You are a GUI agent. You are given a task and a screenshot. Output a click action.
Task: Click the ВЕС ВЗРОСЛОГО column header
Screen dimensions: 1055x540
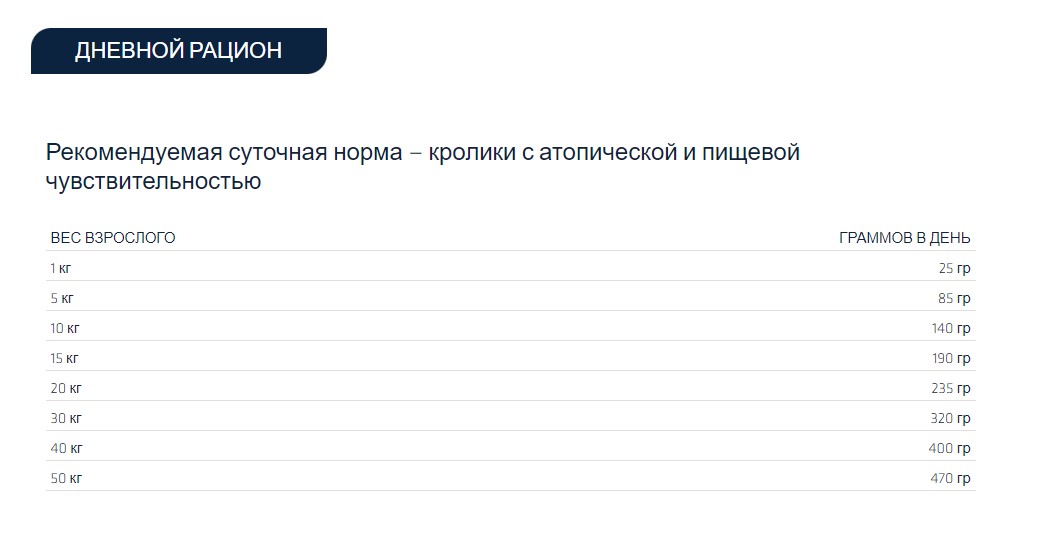point(113,238)
